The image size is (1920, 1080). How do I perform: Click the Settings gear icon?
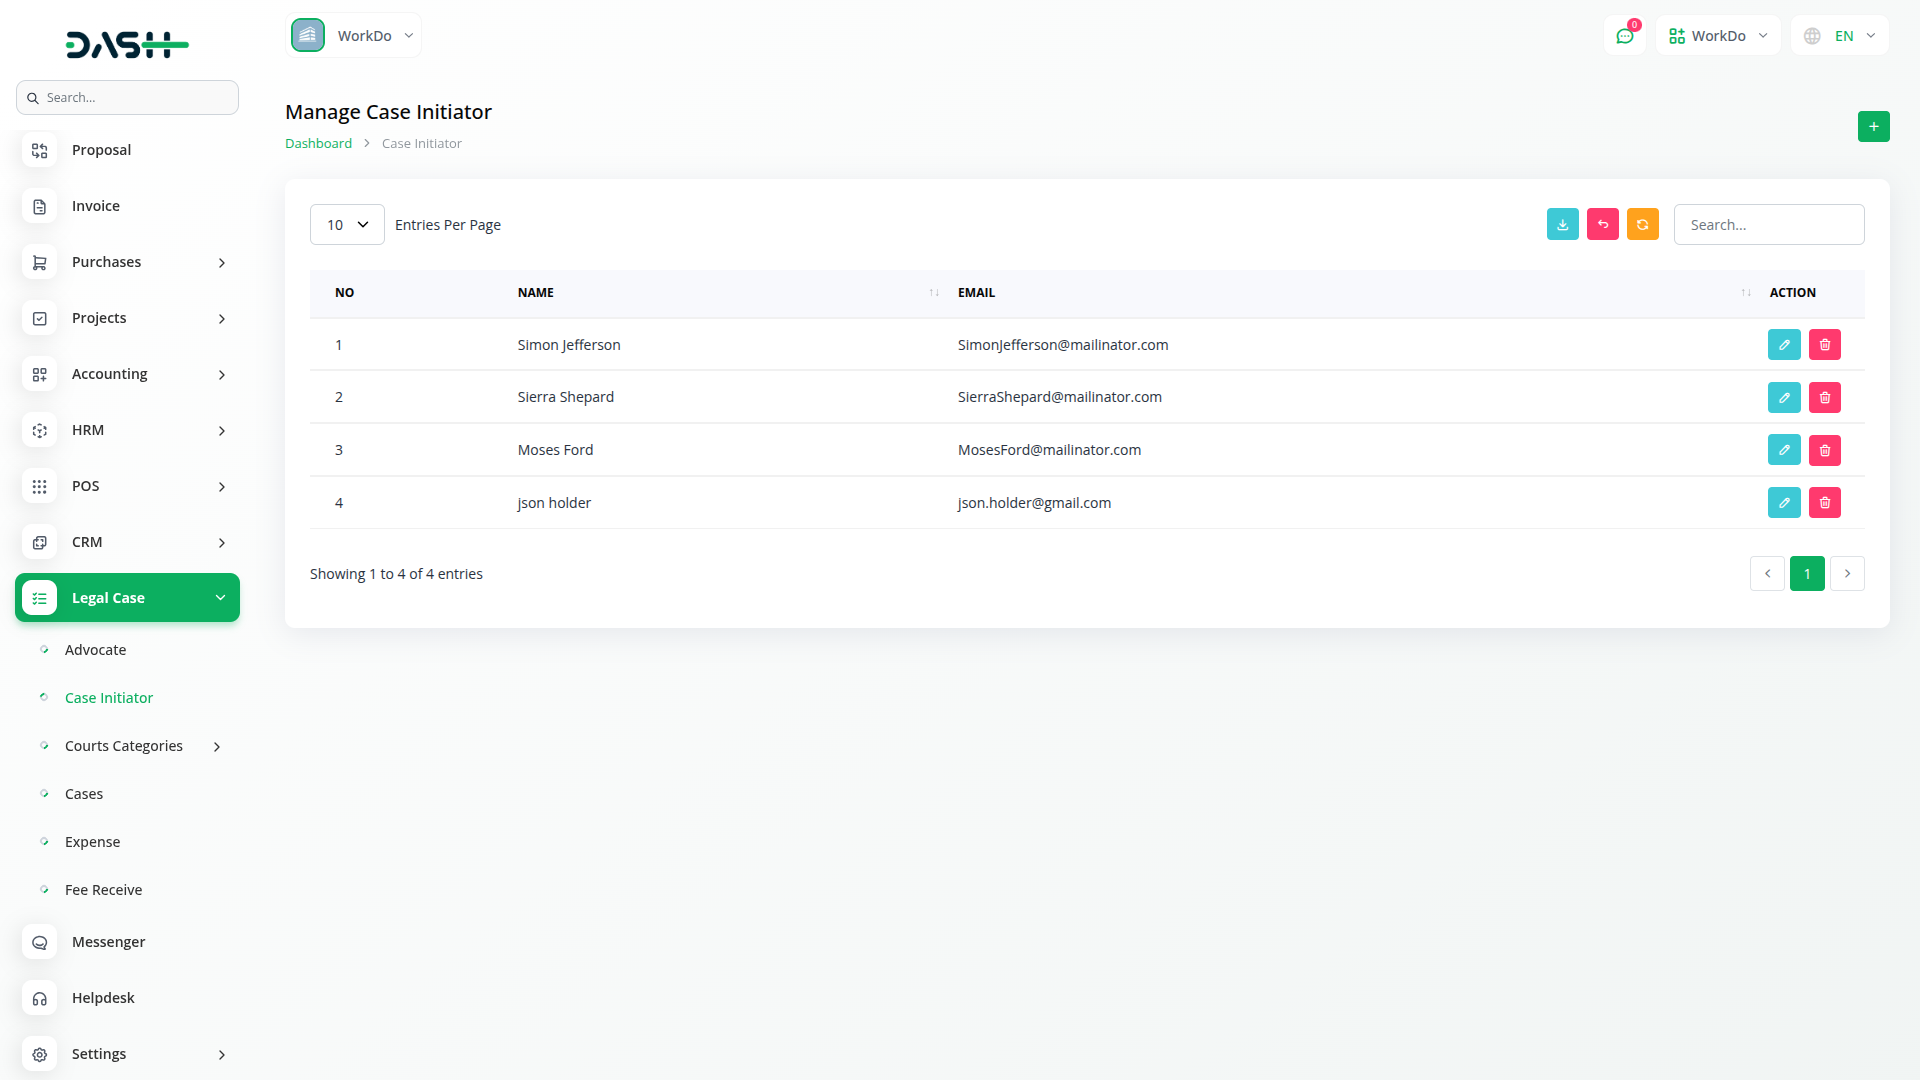(x=39, y=1054)
